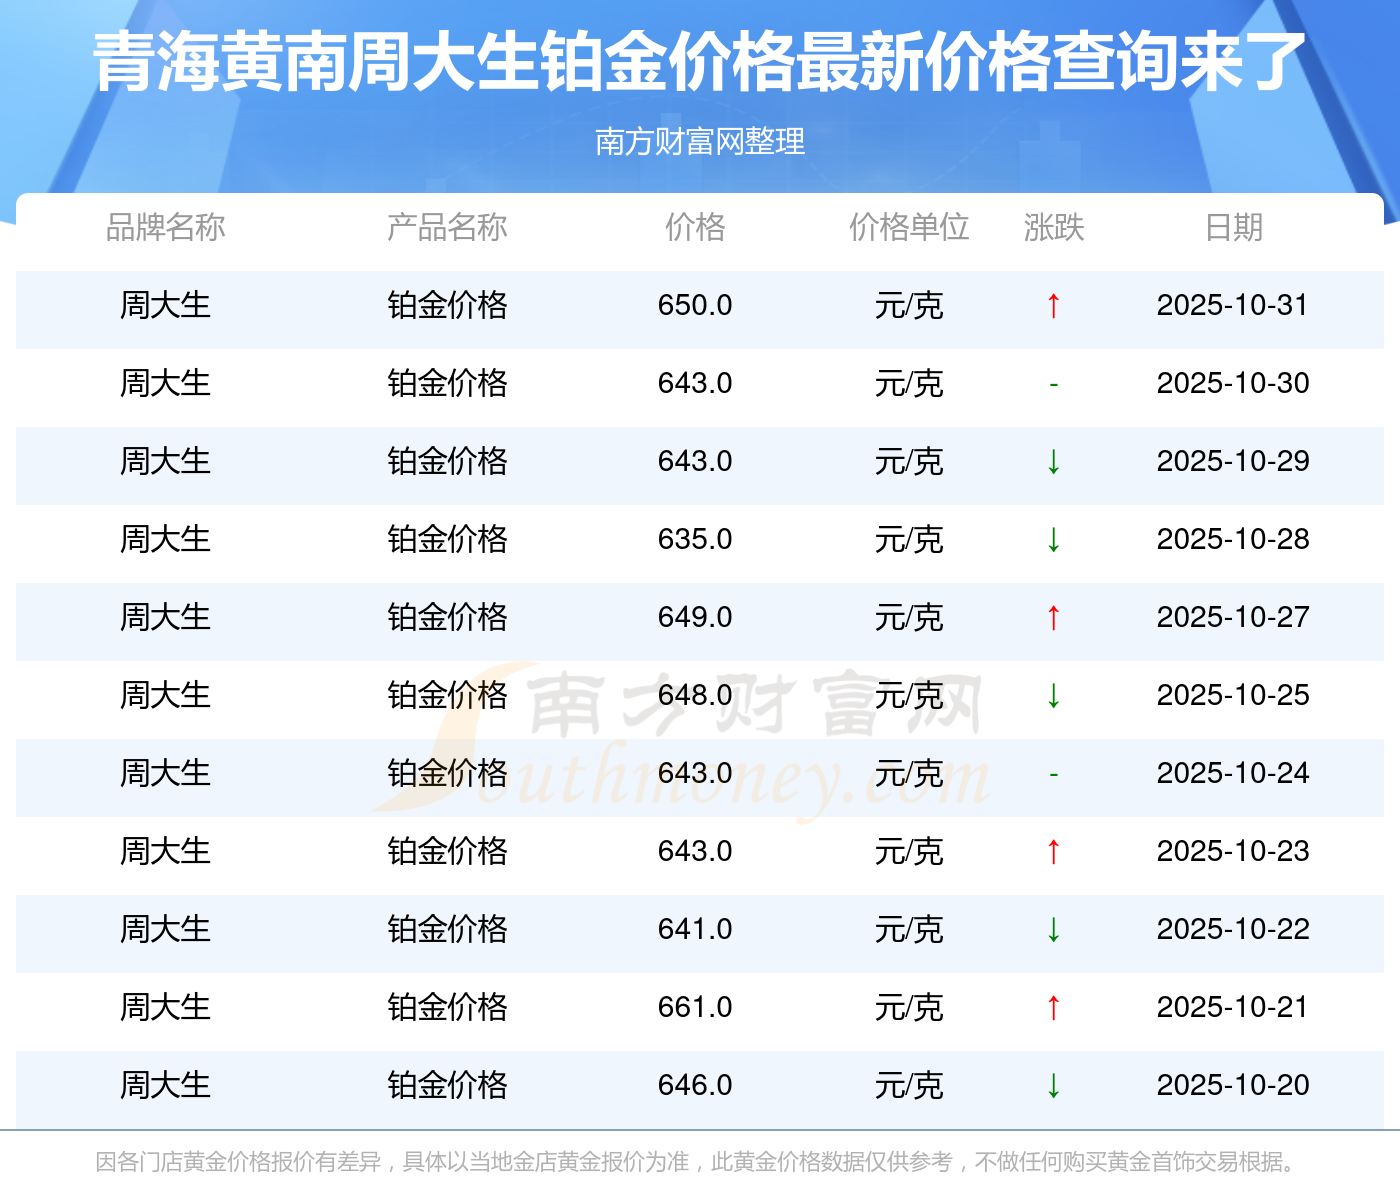Select the date 2025-10-27

(x=1233, y=617)
